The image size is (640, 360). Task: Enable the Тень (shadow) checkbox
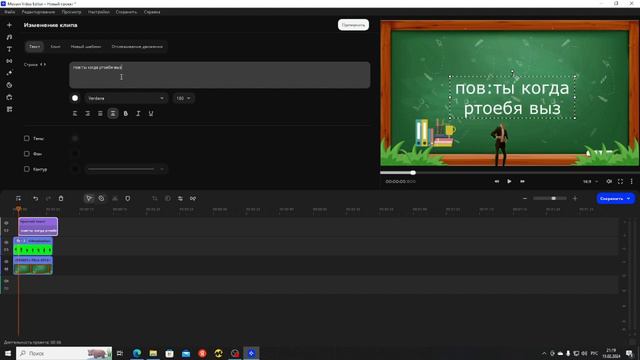[27, 138]
